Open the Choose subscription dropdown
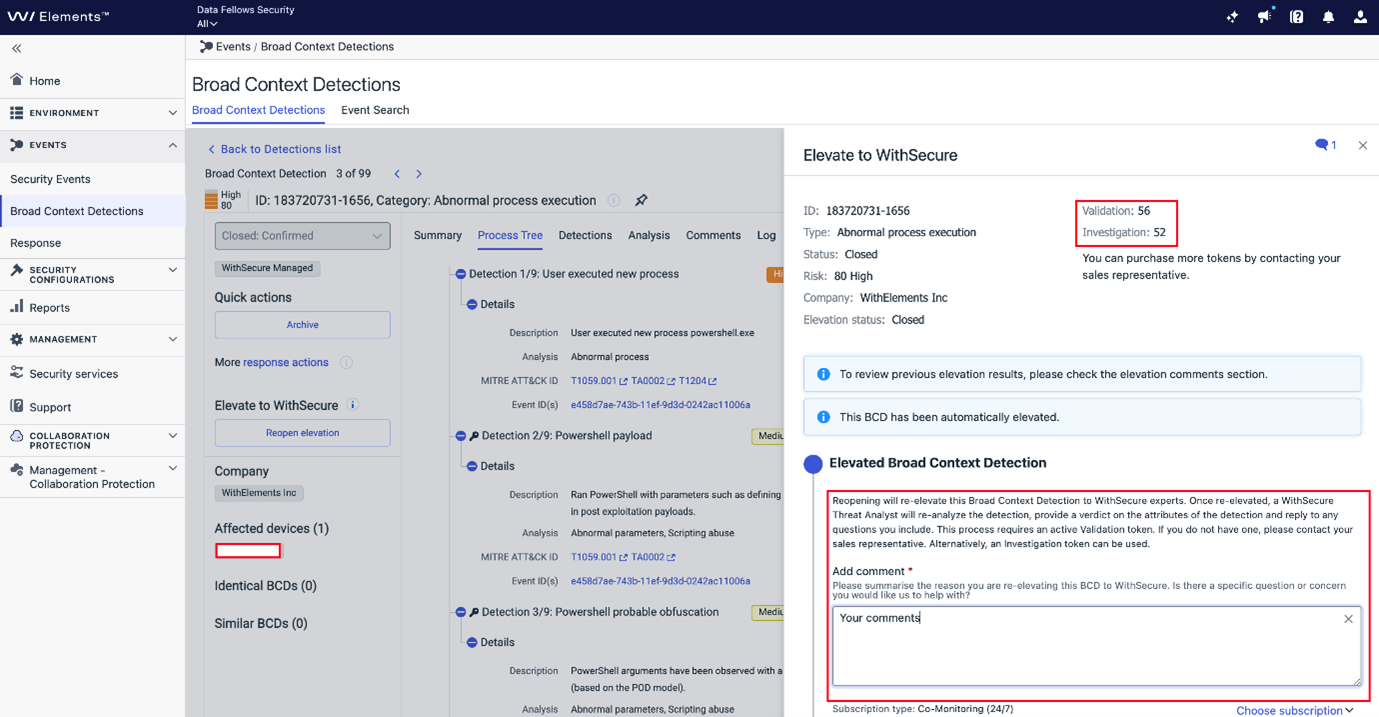Image resolution: width=1379 pixels, height=717 pixels. (1295, 710)
